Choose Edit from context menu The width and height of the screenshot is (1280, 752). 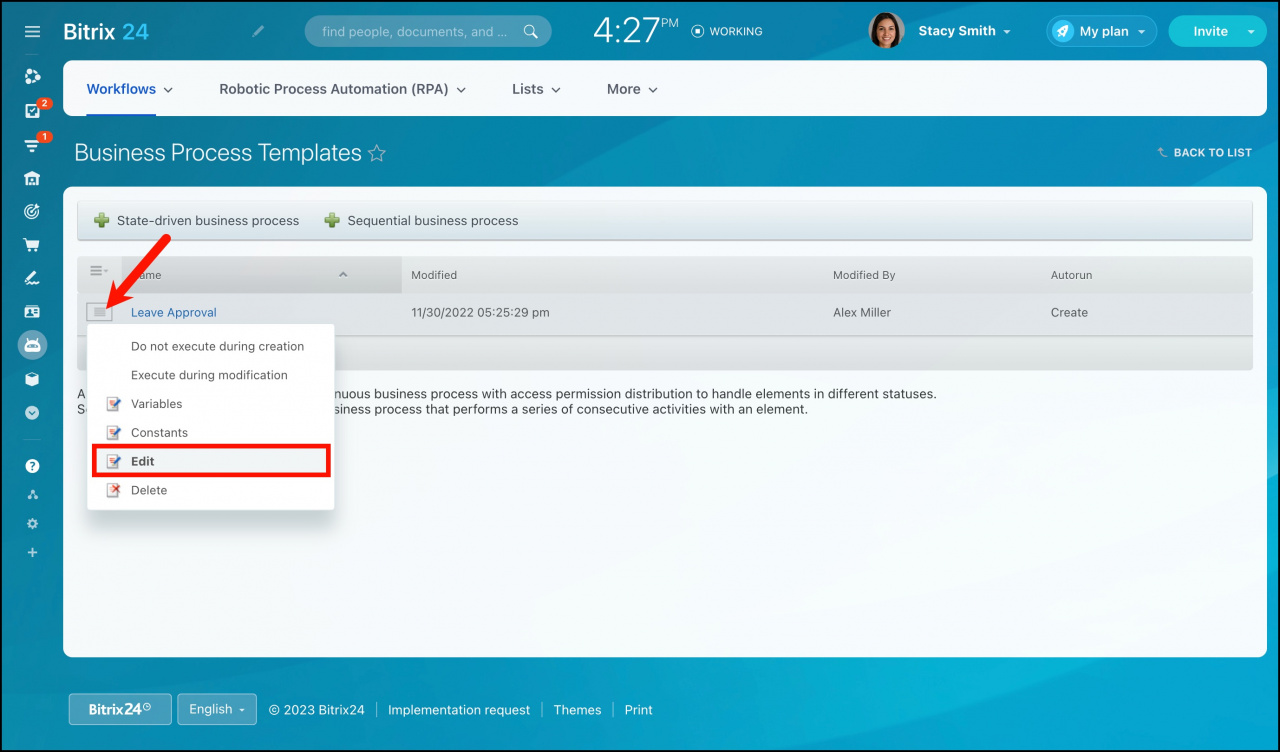[x=211, y=461]
